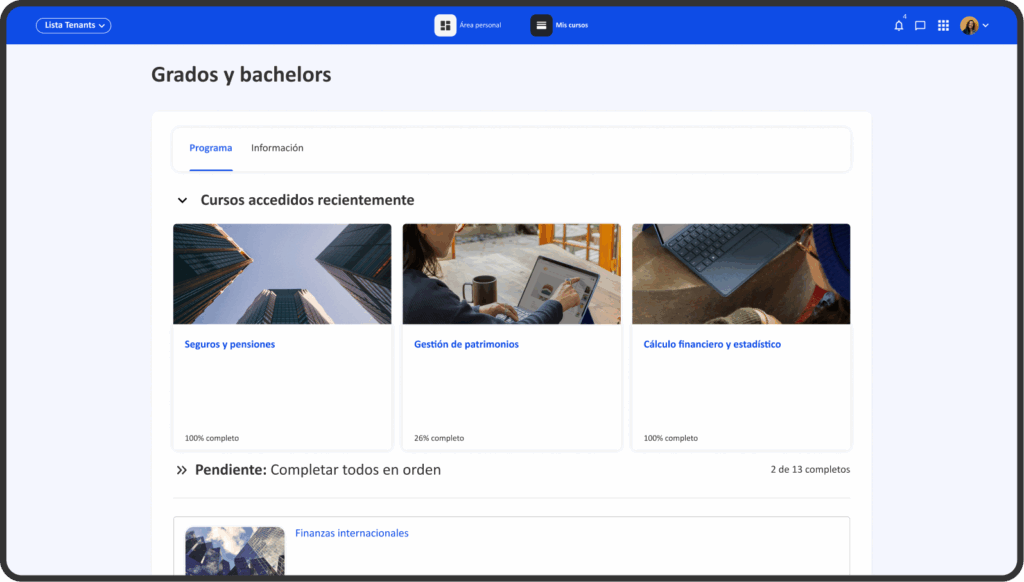Select the Programa tab

pos(210,148)
